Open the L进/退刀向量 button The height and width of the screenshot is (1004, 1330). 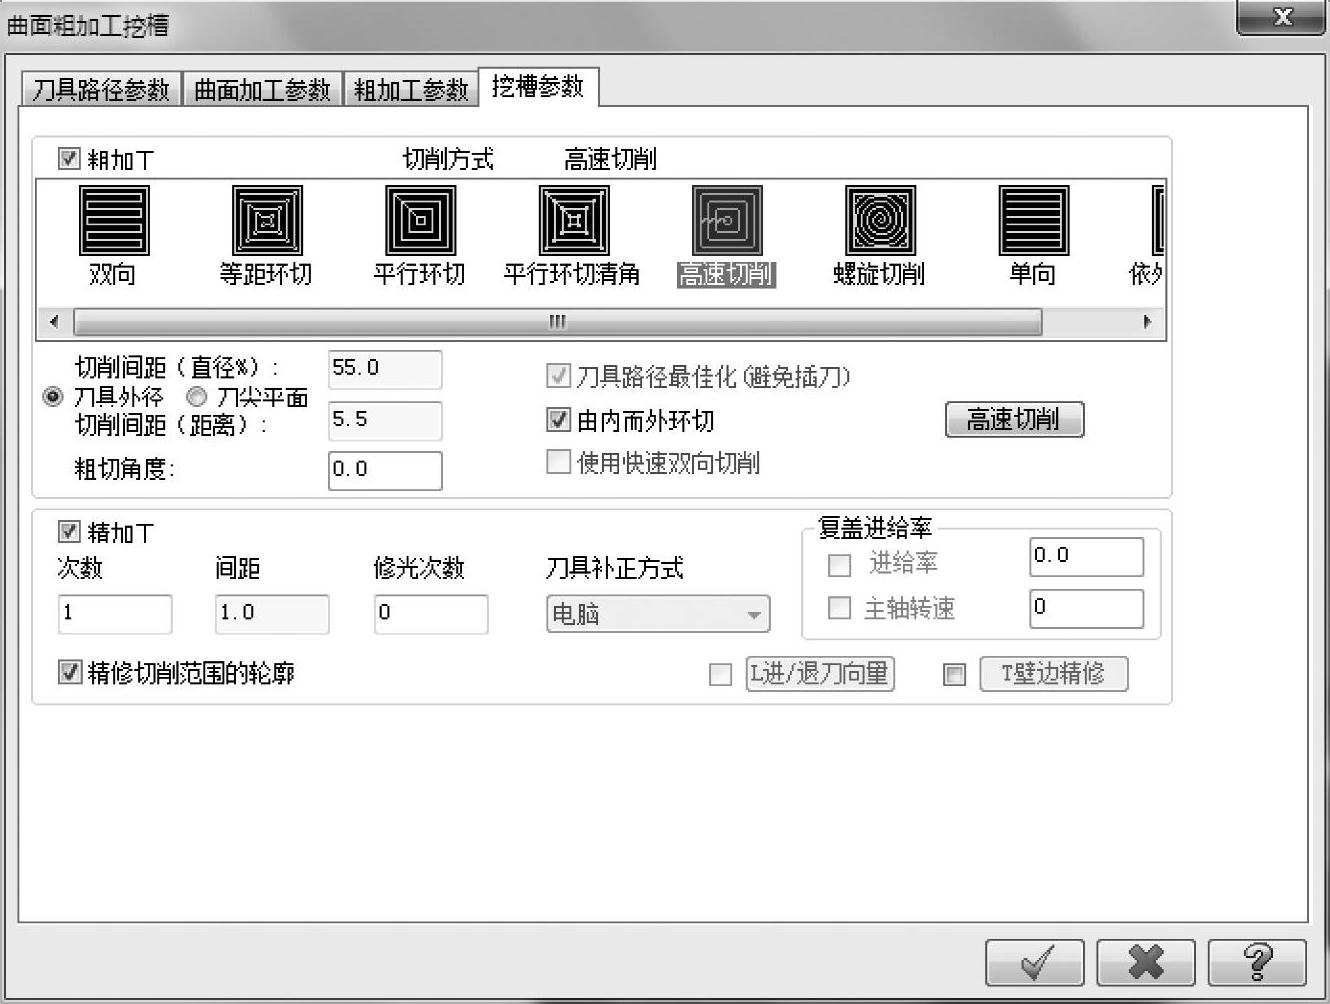[820, 674]
